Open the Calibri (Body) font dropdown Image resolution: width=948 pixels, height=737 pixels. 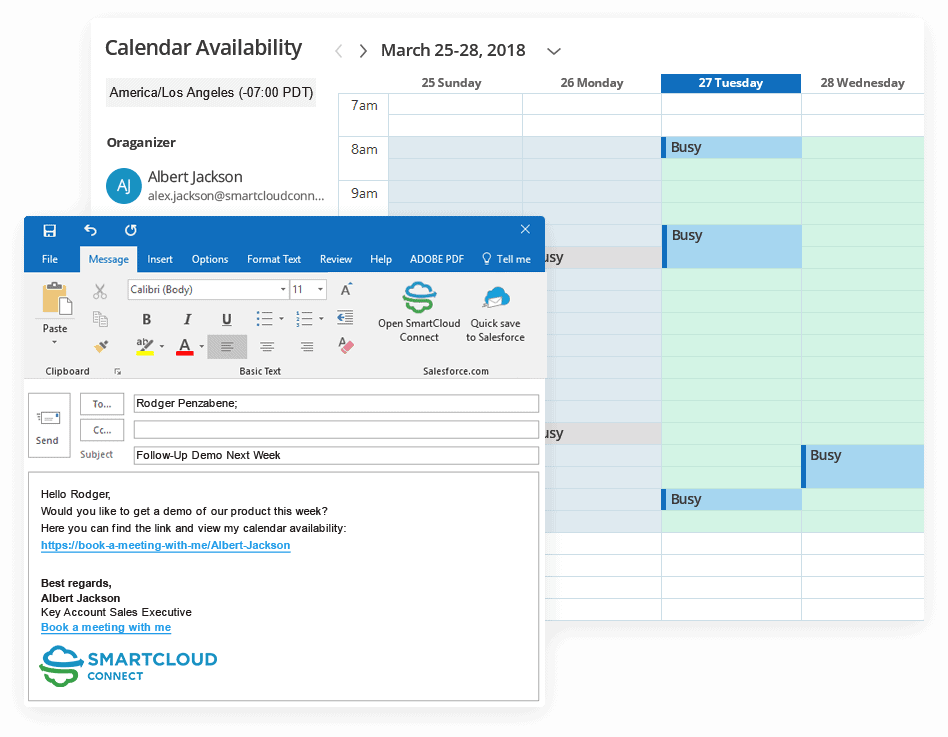(x=282, y=290)
